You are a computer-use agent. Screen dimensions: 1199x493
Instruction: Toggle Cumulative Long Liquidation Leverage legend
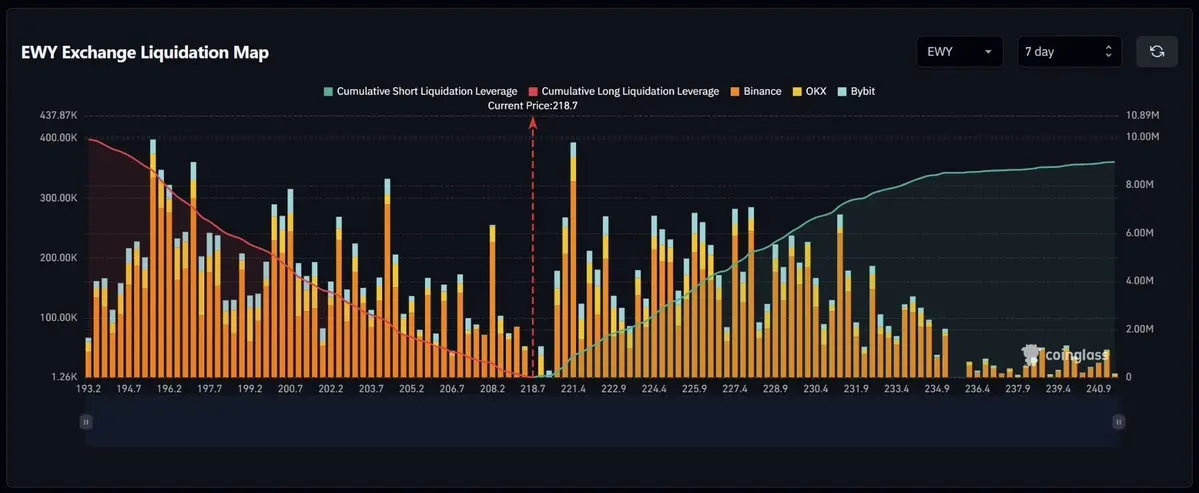pos(624,91)
